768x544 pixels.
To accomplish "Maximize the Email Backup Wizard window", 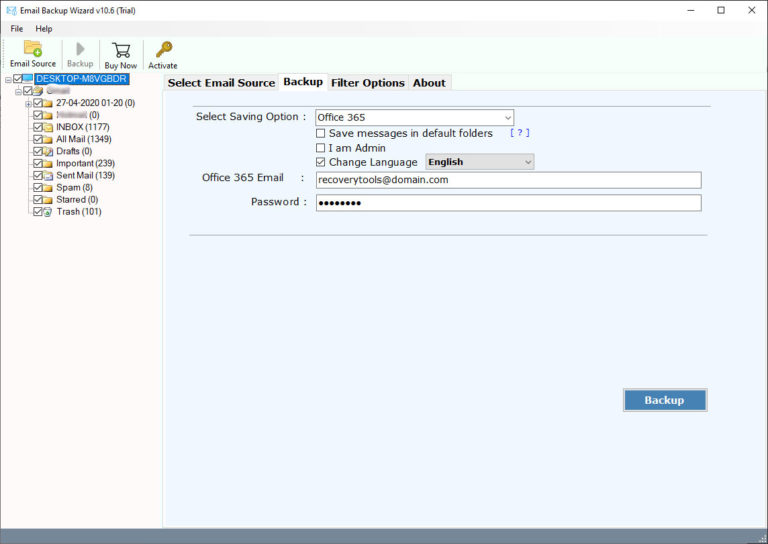I will pyautogui.click(x=721, y=10).
